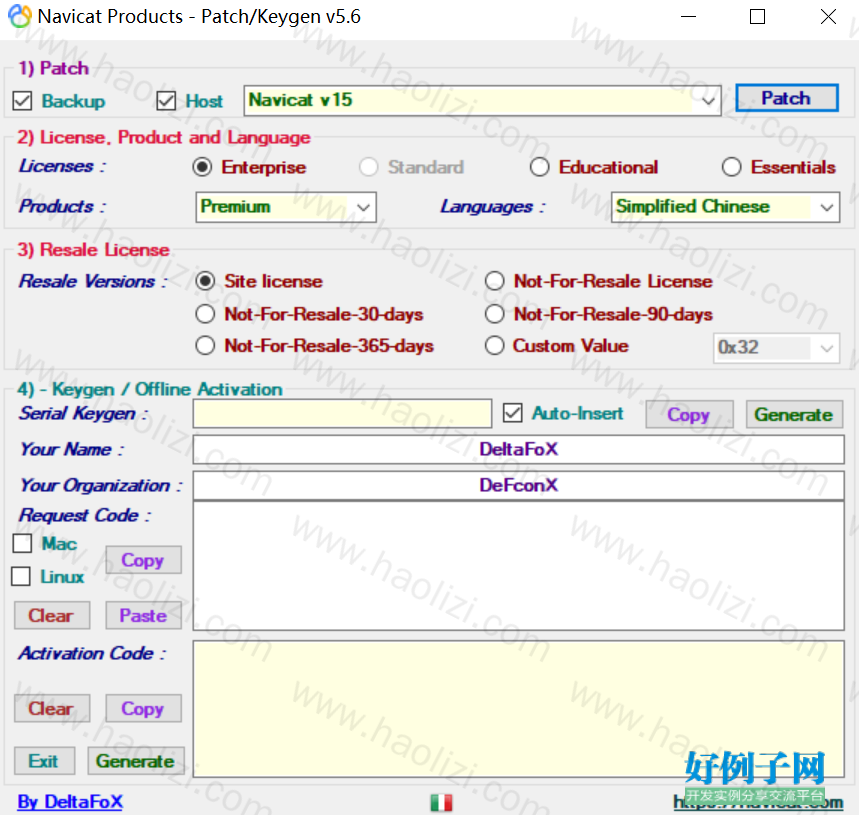The height and width of the screenshot is (815, 859).
Task: Click inside the Activation Code text area
Action: 518,709
